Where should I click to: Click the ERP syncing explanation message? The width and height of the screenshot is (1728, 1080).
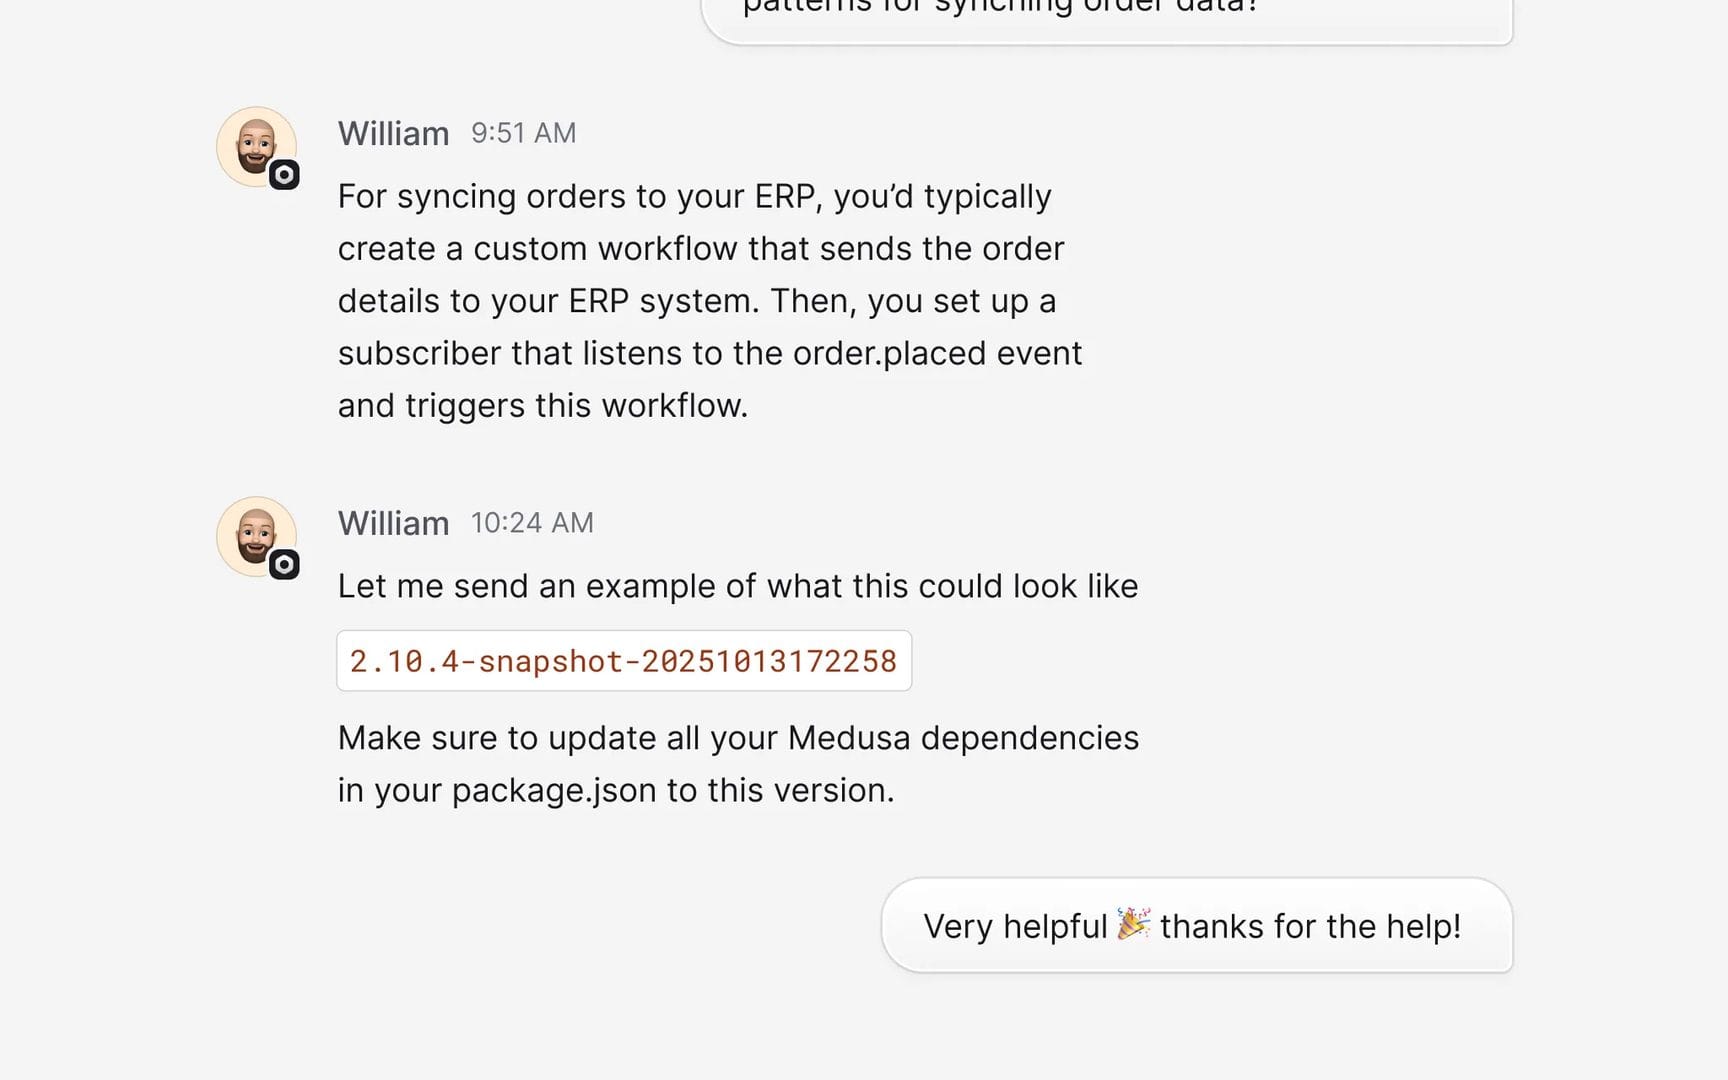pos(710,301)
